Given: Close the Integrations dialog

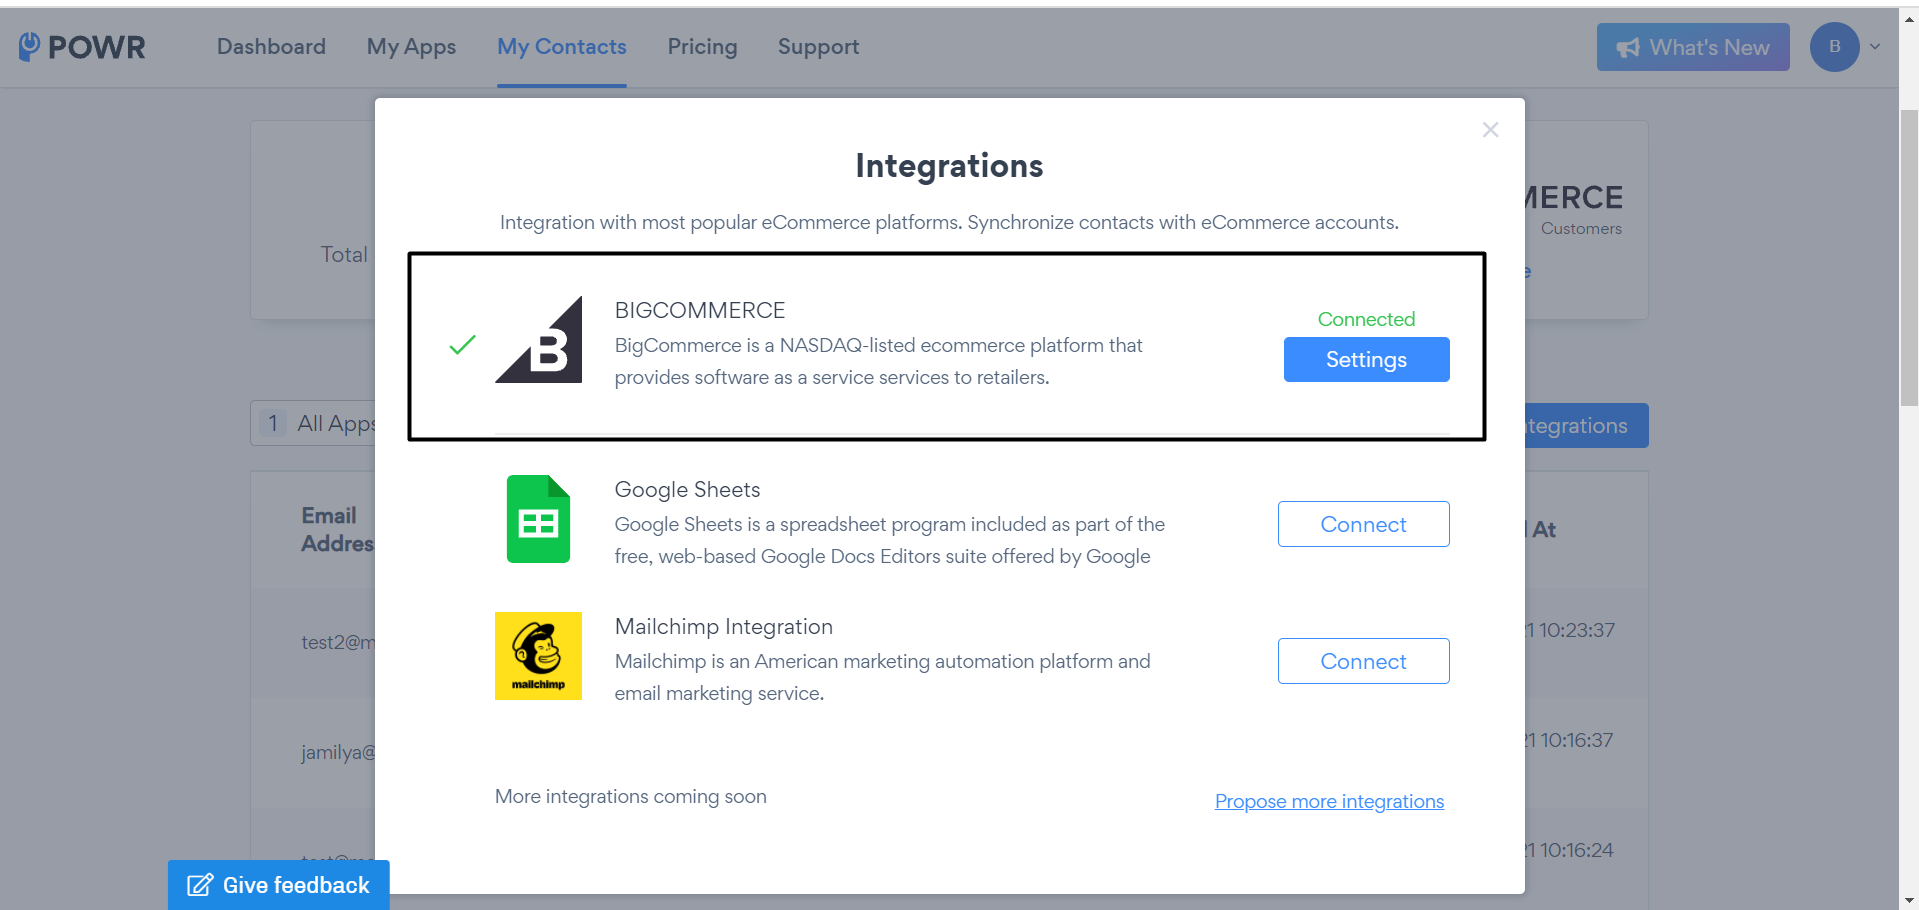Looking at the screenshot, I should pyautogui.click(x=1490, y=130).
